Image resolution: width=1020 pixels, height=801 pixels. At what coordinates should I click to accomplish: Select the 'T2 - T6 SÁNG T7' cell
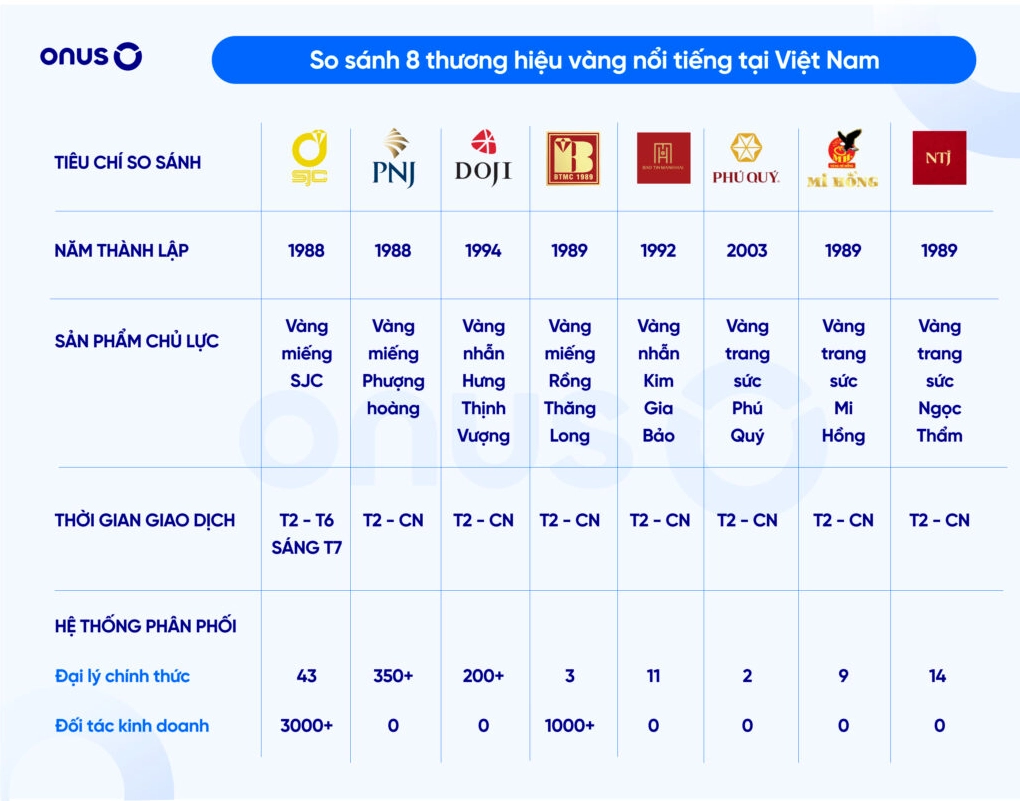[x=307, y=534]
